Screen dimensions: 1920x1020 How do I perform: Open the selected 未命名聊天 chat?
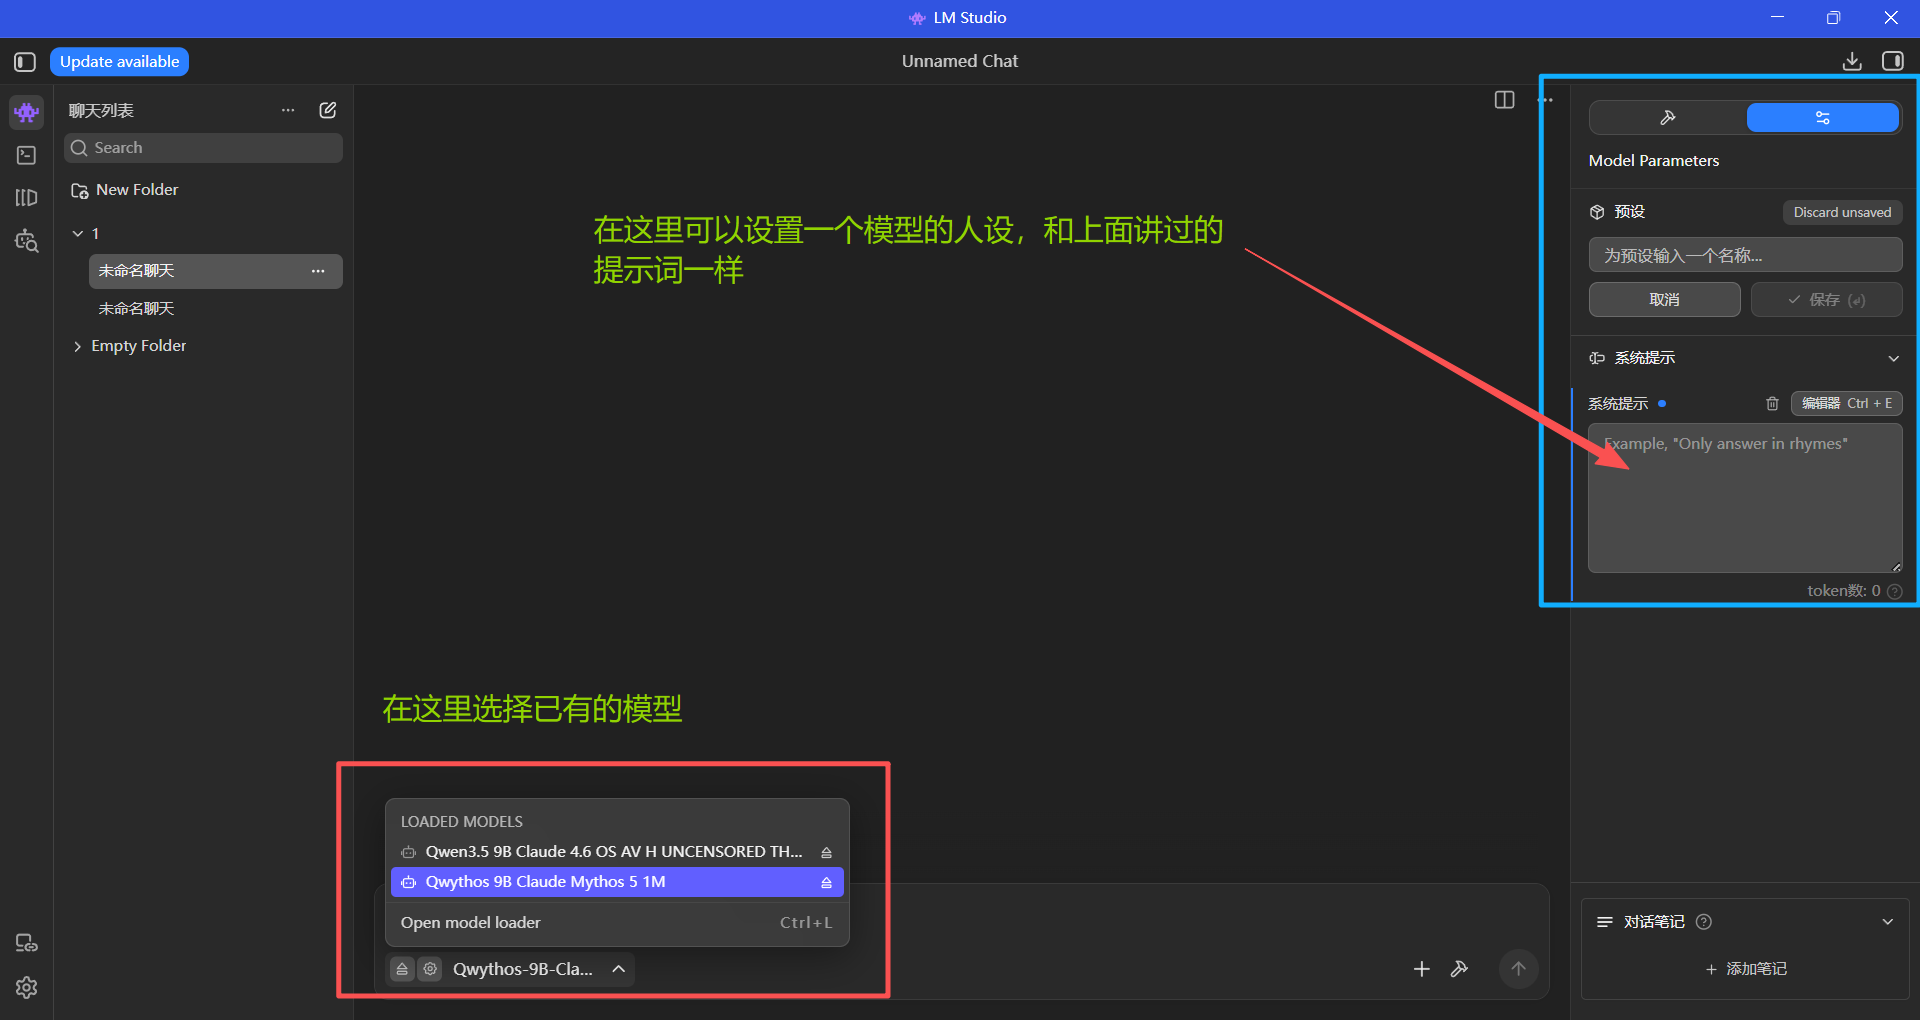pos(216,271)
